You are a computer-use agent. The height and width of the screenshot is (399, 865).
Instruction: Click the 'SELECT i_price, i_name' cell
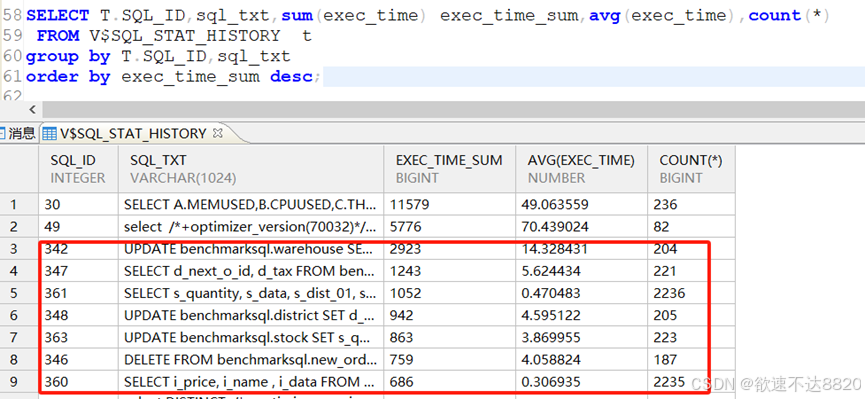pyautogui.click(x=251, y=381)
